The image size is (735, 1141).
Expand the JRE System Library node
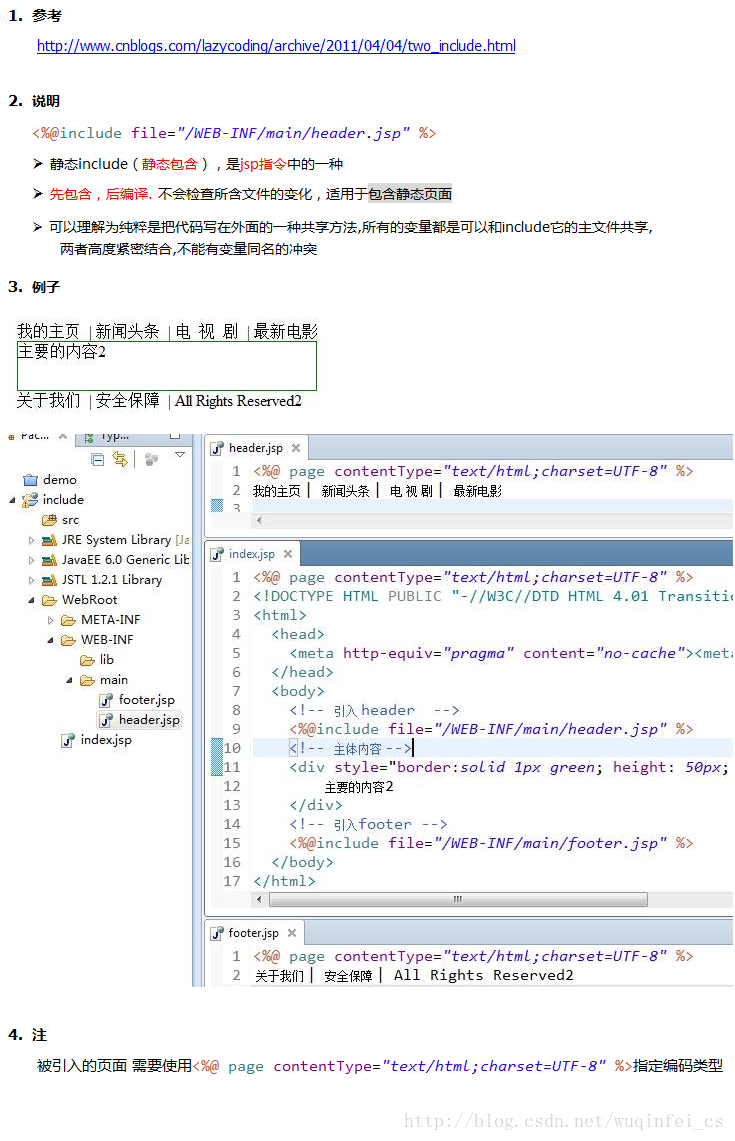(x=31, y=540)
